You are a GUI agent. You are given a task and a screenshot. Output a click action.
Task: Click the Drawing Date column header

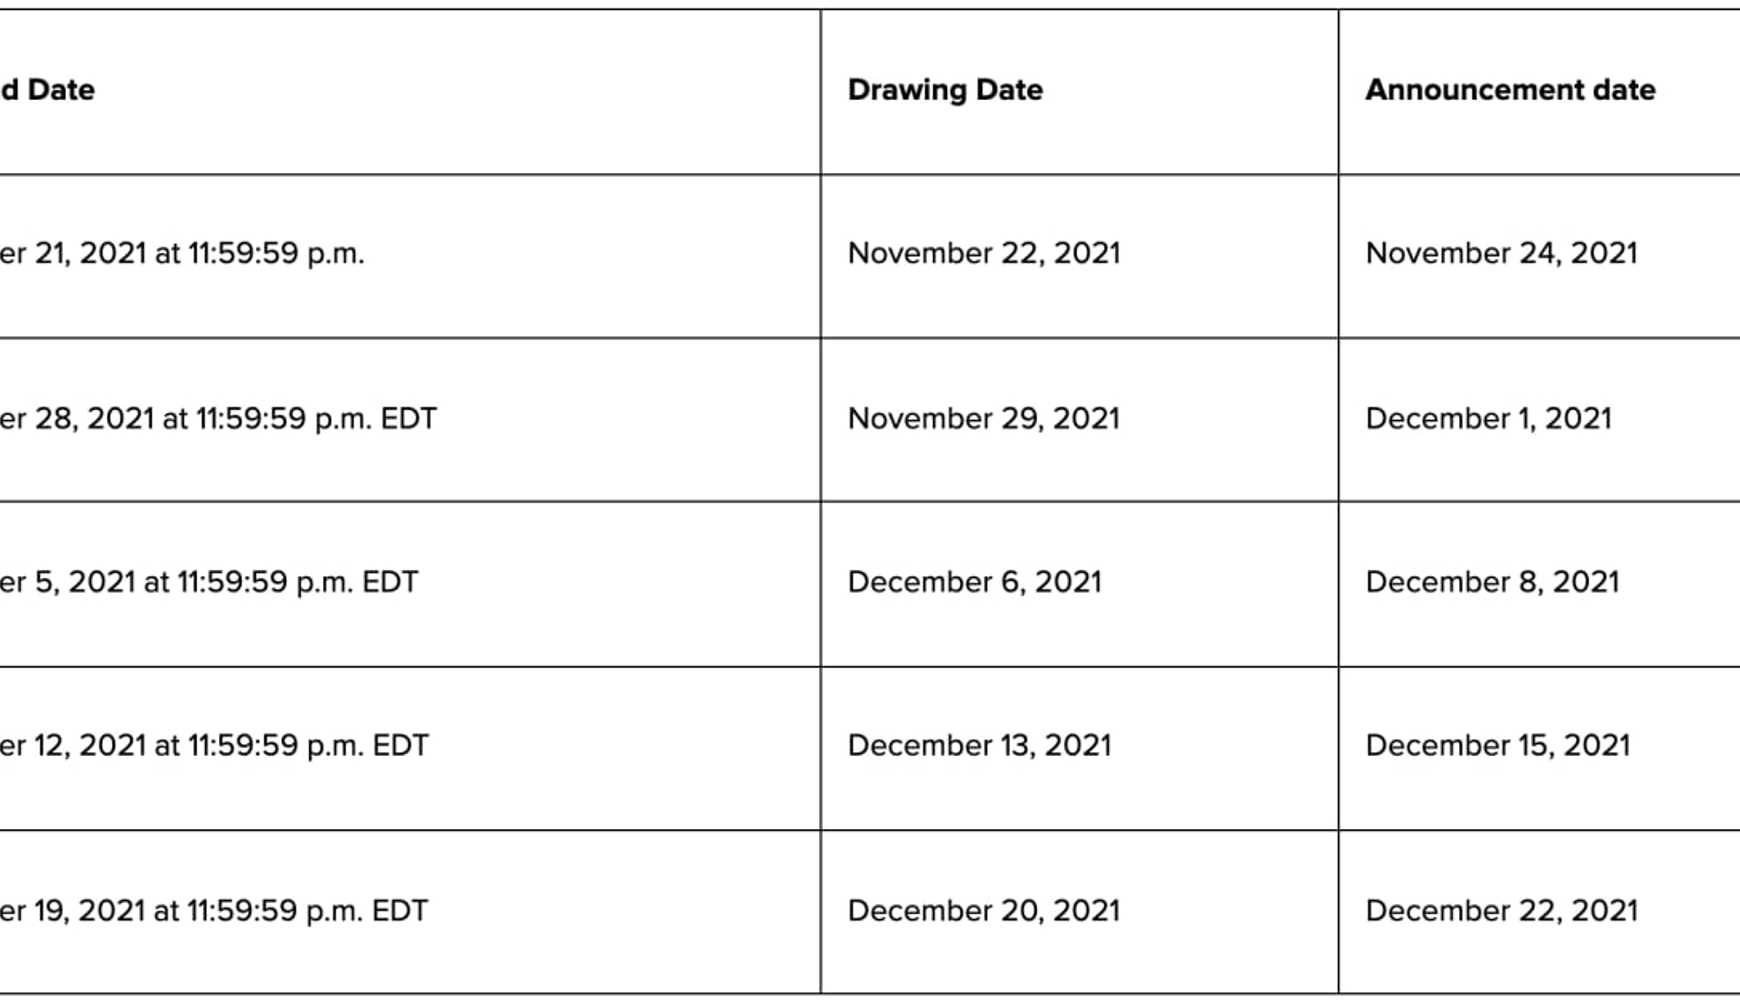(x=945, y=90)
